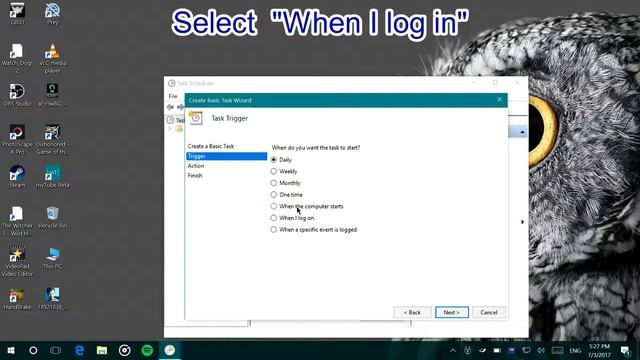Screen dimensions: 640x360
Task: Go to the Finish wizard step
Action: (195, 176)
